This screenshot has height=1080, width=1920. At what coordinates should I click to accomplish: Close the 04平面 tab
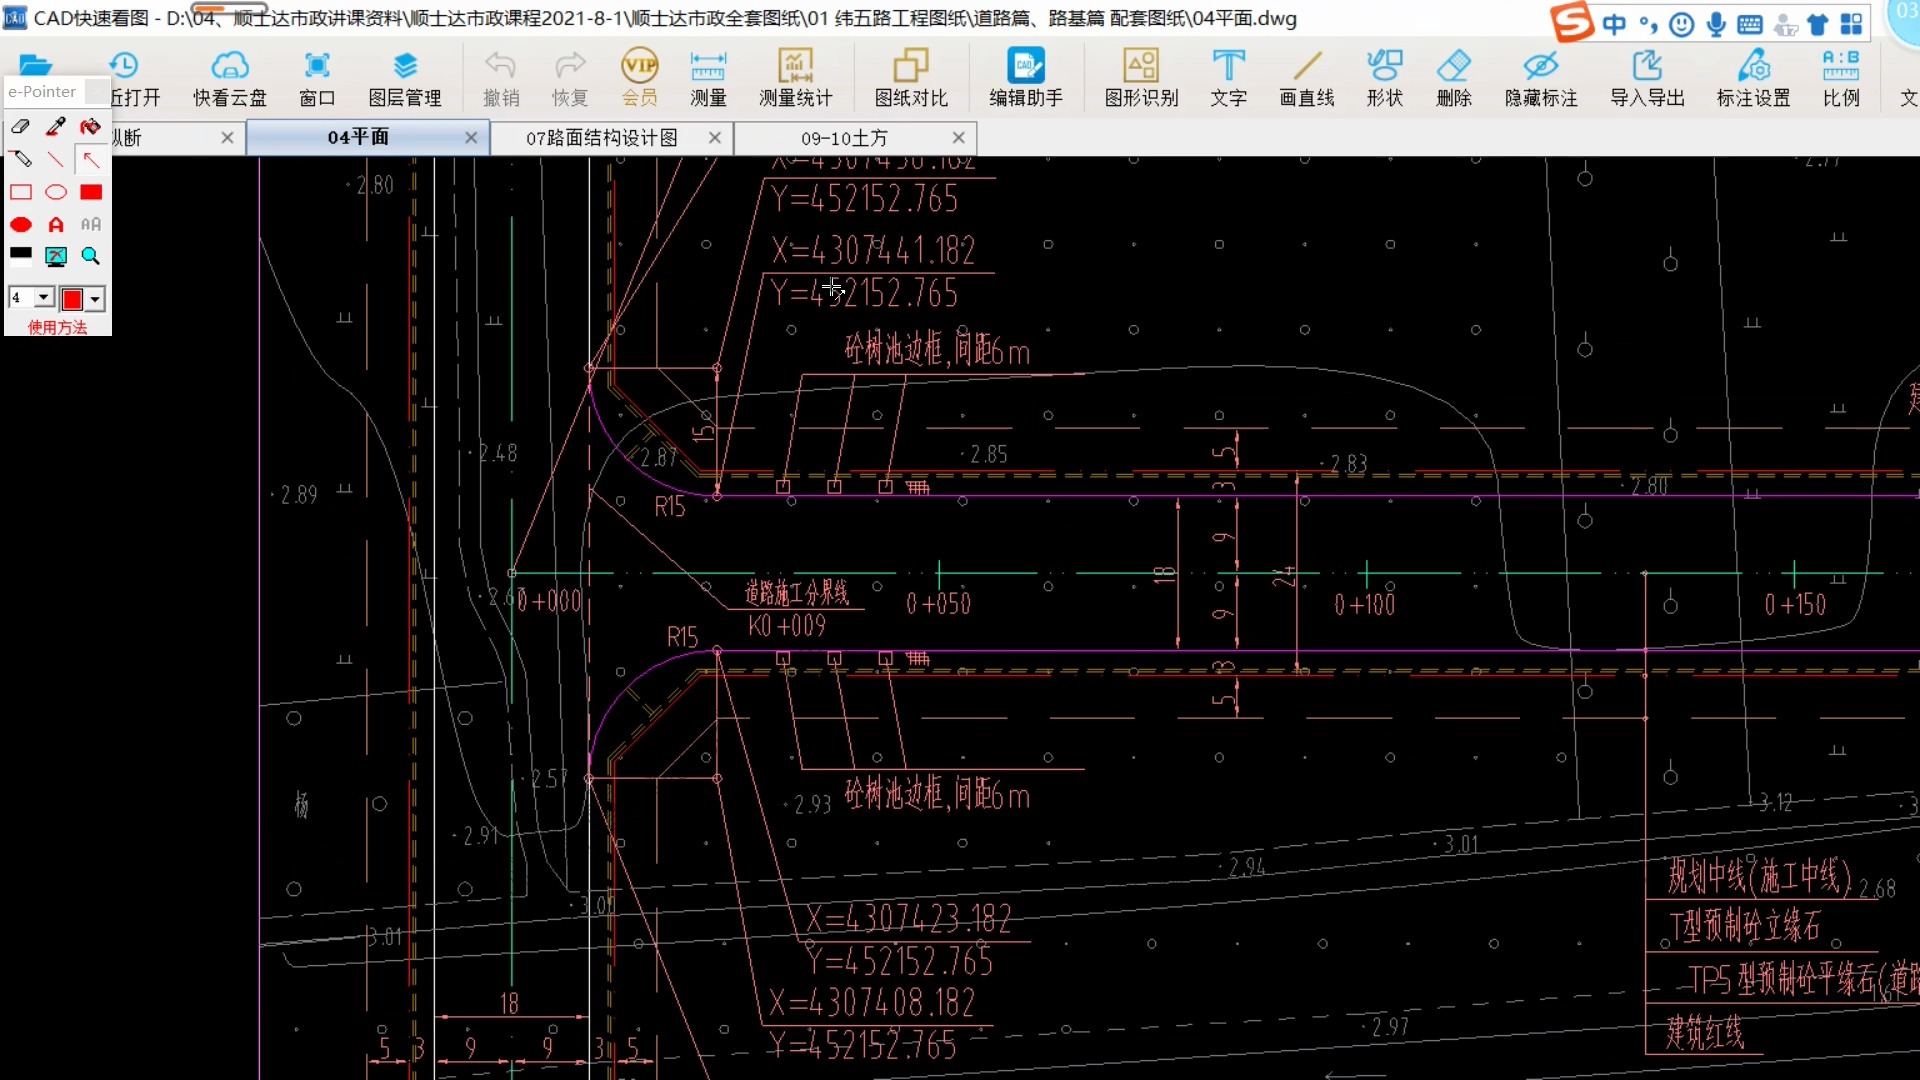(x=471, y=137)
